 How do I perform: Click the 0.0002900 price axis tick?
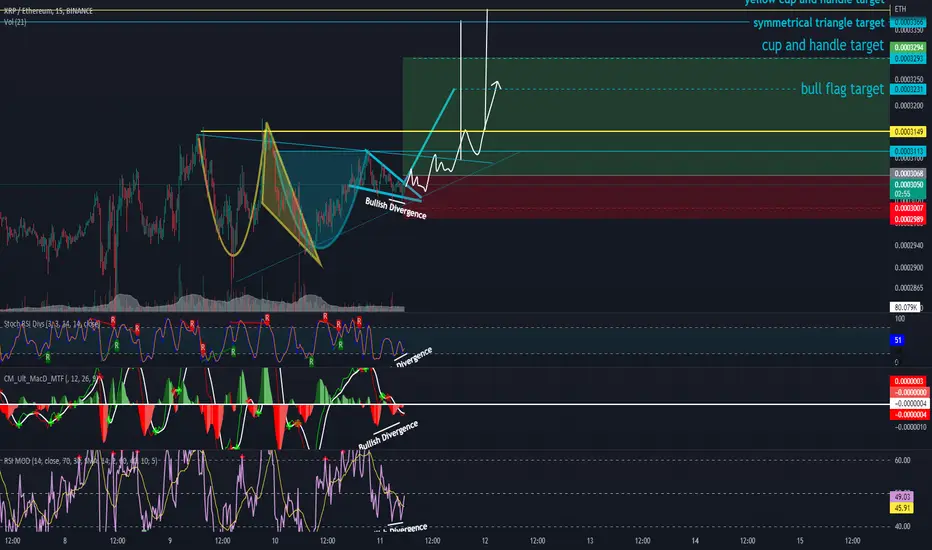[909, 268]
